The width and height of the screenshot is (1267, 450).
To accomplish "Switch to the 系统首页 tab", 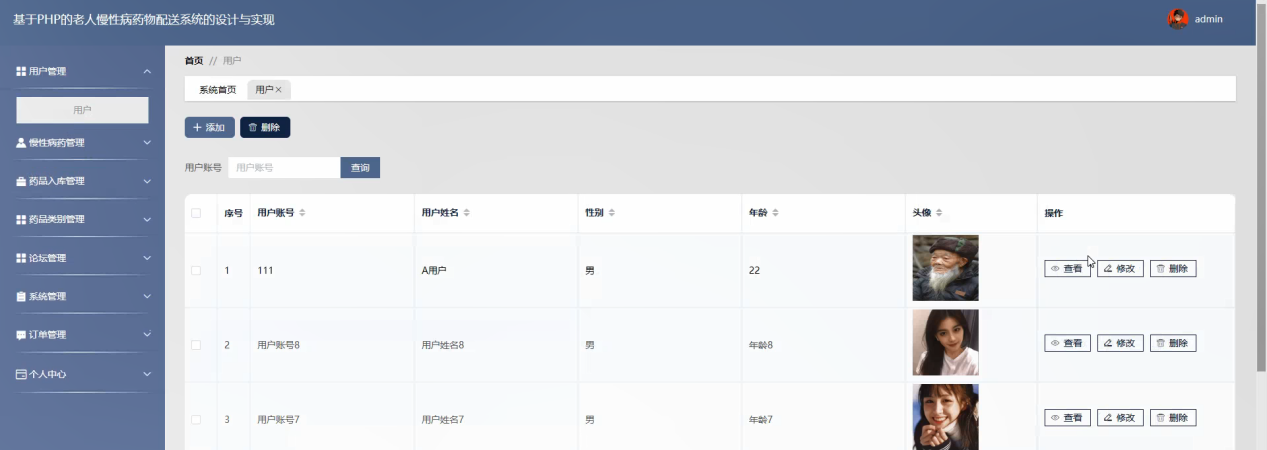I will tap(217, 90).
